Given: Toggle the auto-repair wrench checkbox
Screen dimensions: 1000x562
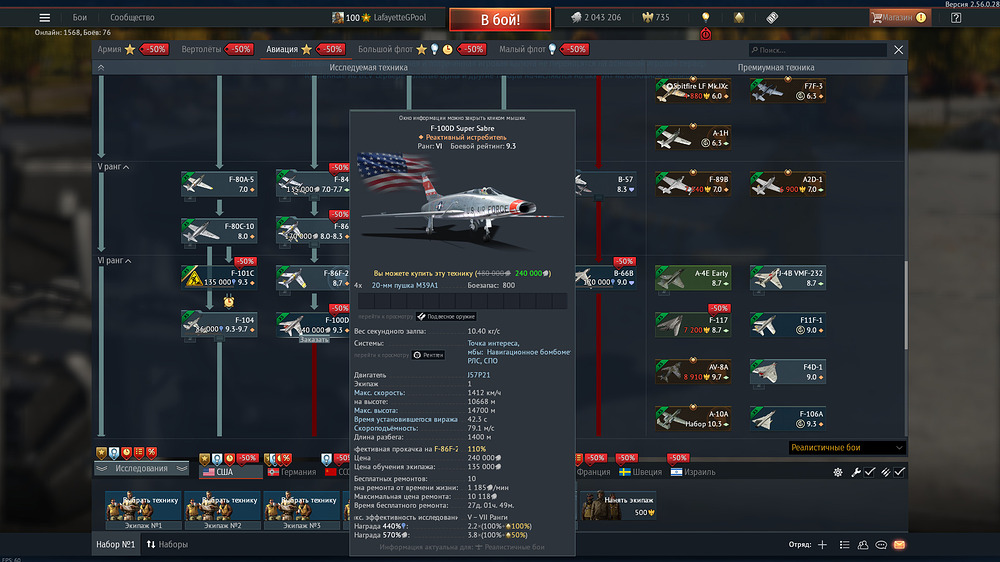Looking at the screenshot, I should [870, 472].
